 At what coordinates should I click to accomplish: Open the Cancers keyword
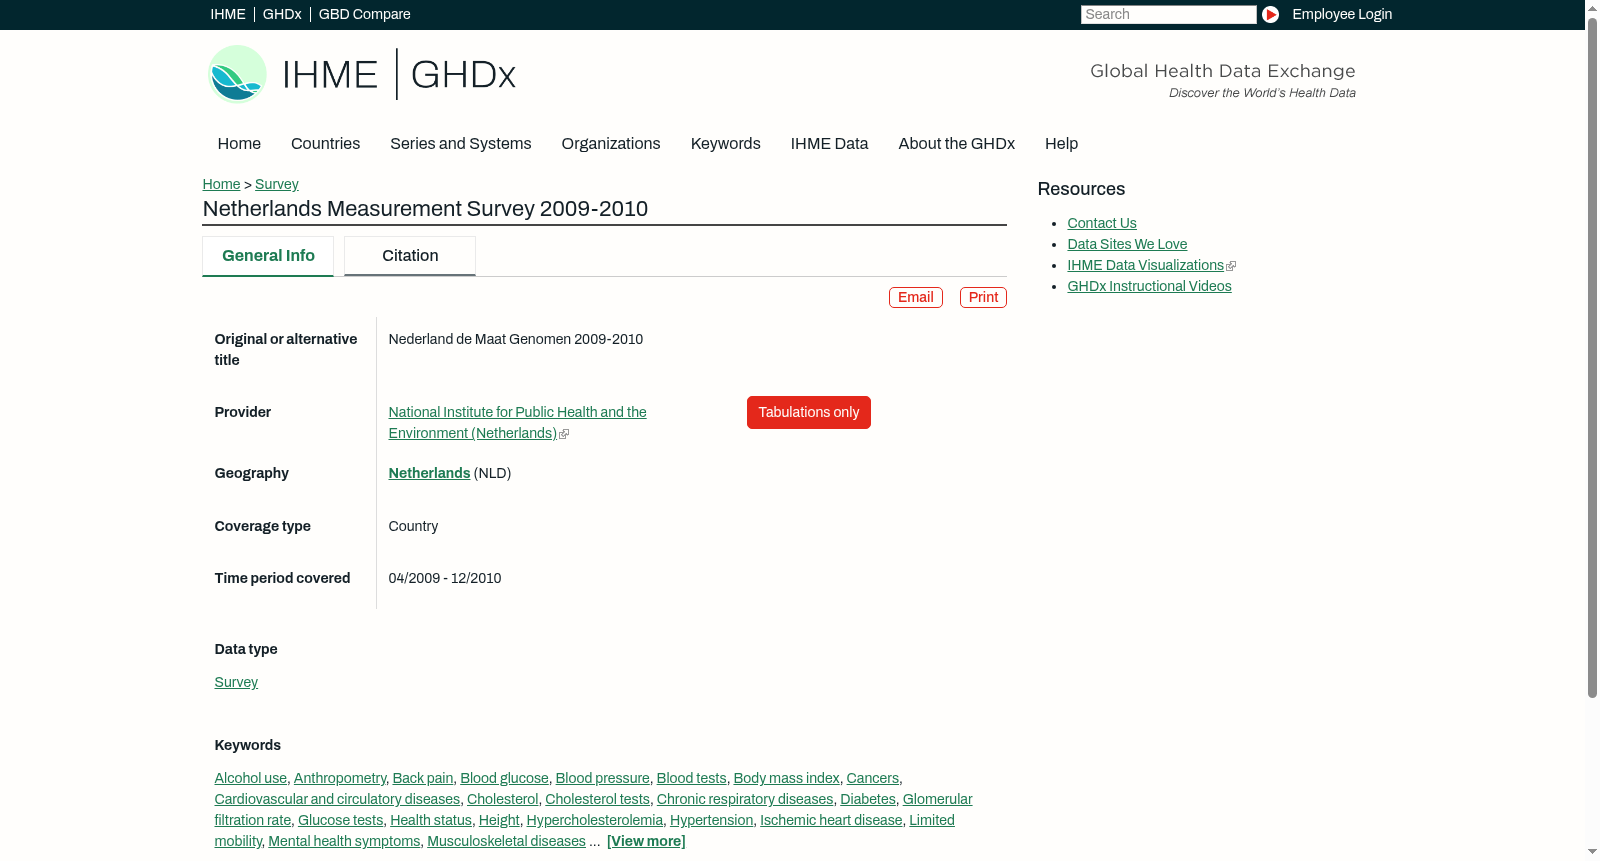click(873, 778)
